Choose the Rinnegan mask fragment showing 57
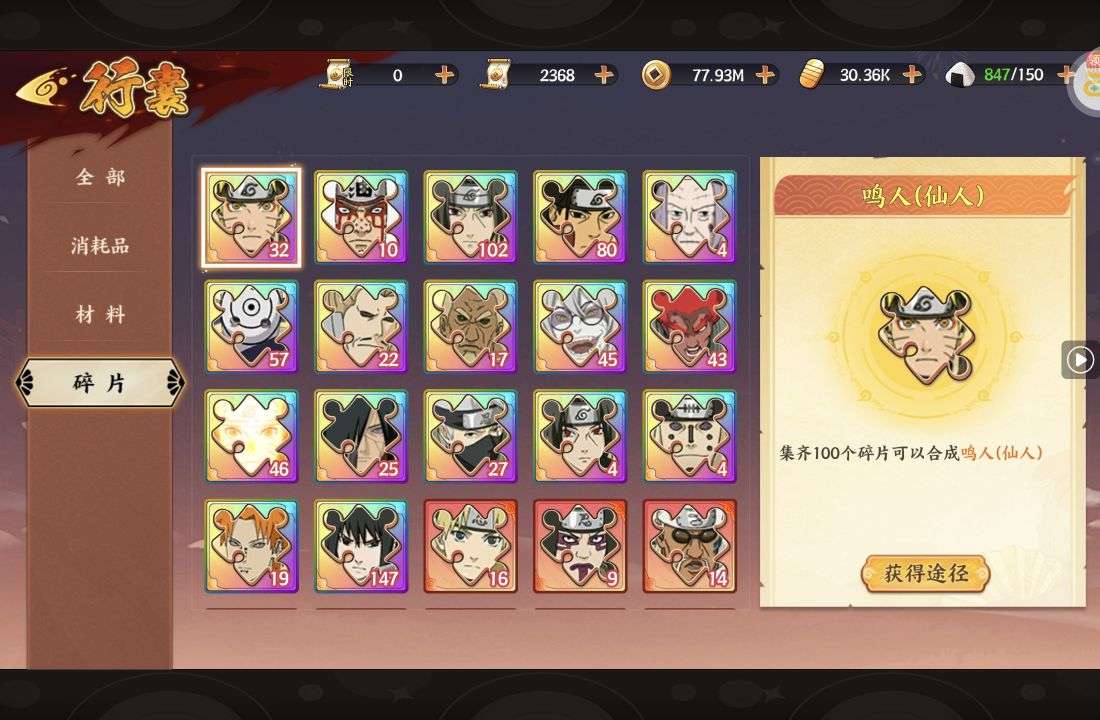Screen dimensions: 1100x720 (251, 327)
